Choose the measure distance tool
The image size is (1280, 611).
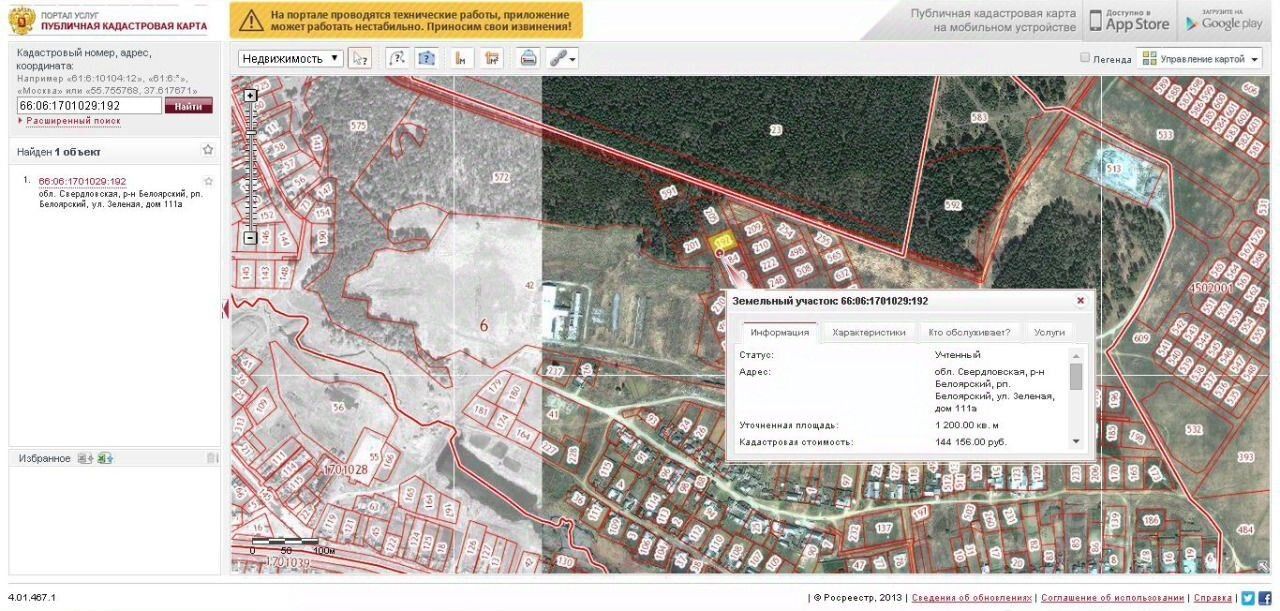tap(462, 58)
